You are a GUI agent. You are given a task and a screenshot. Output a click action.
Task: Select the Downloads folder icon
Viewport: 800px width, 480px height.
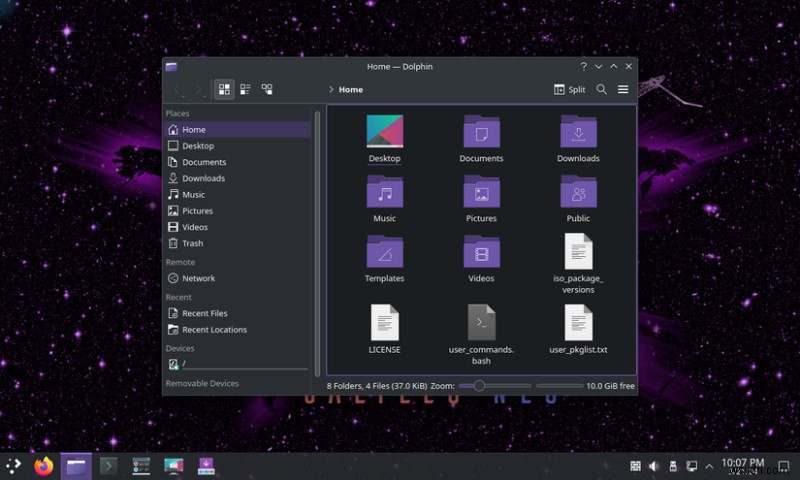(x=578, y=132)
